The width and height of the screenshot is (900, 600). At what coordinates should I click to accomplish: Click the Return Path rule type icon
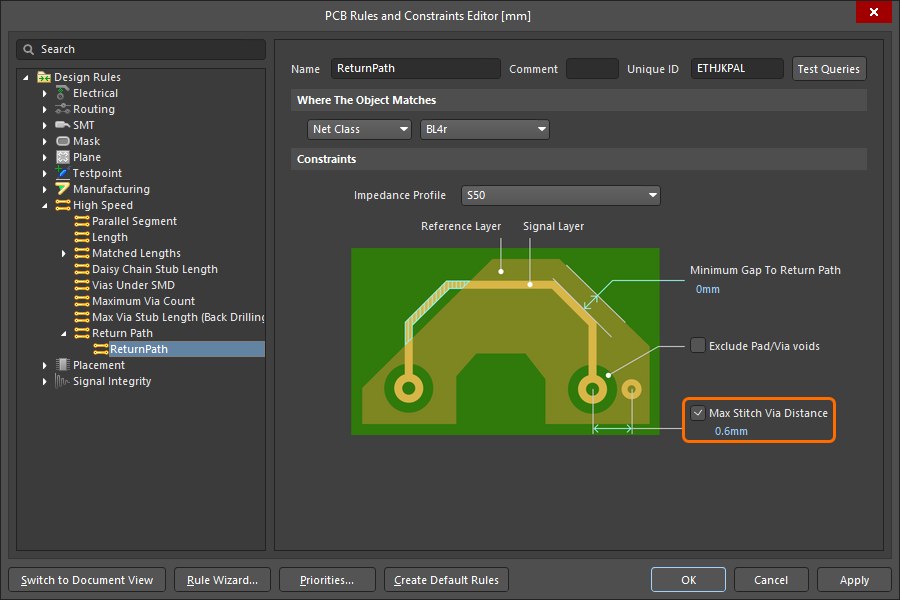coord(82,333)
